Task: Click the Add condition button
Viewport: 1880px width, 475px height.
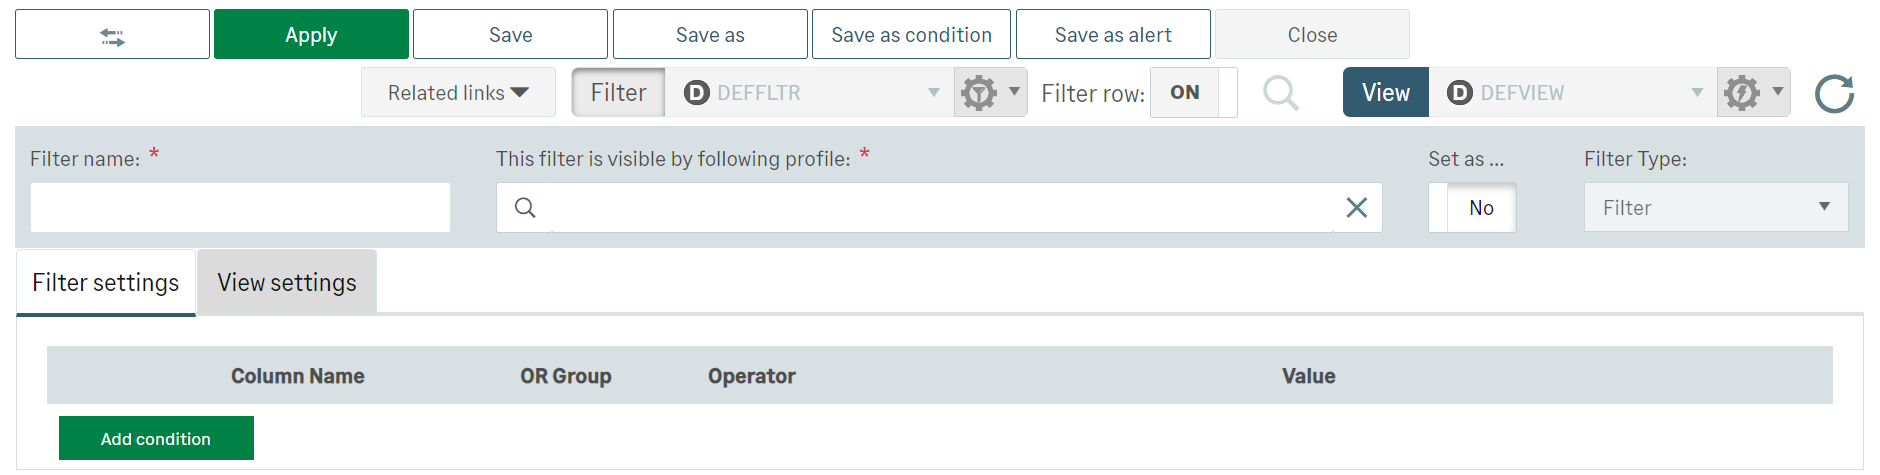Action: tap(156, 439)
